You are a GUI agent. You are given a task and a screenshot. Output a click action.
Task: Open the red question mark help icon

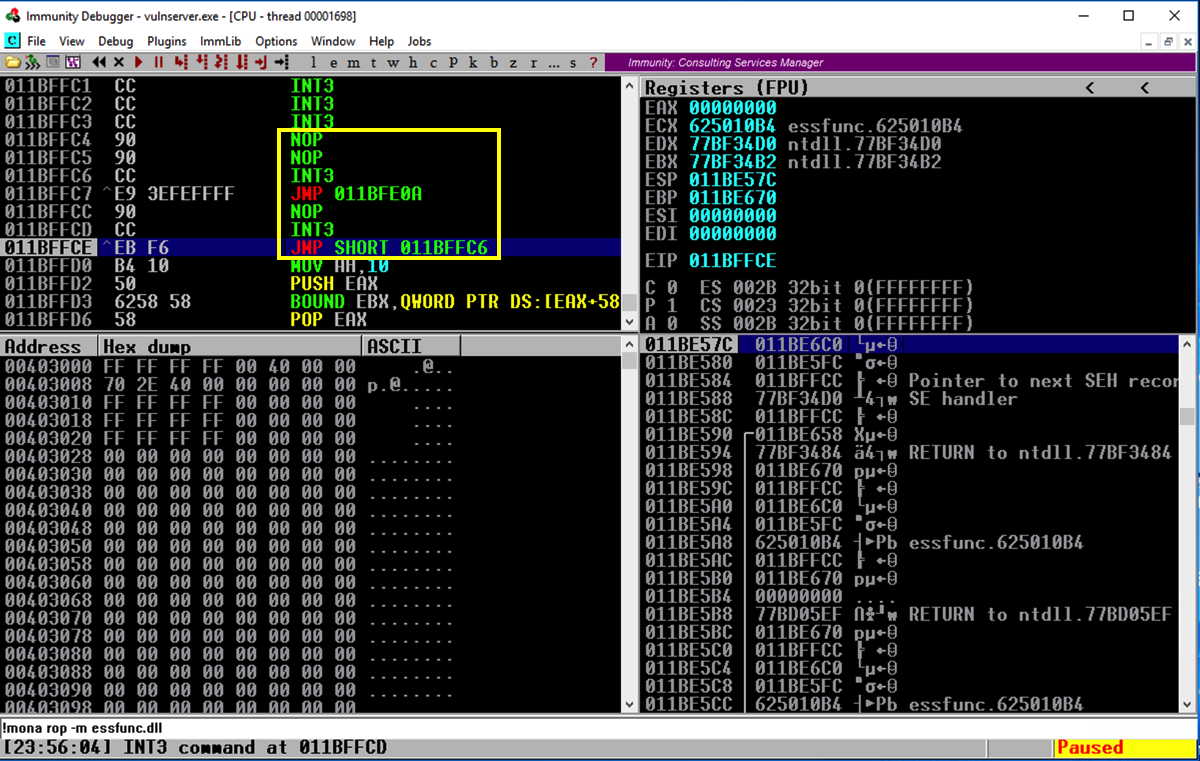593,62
